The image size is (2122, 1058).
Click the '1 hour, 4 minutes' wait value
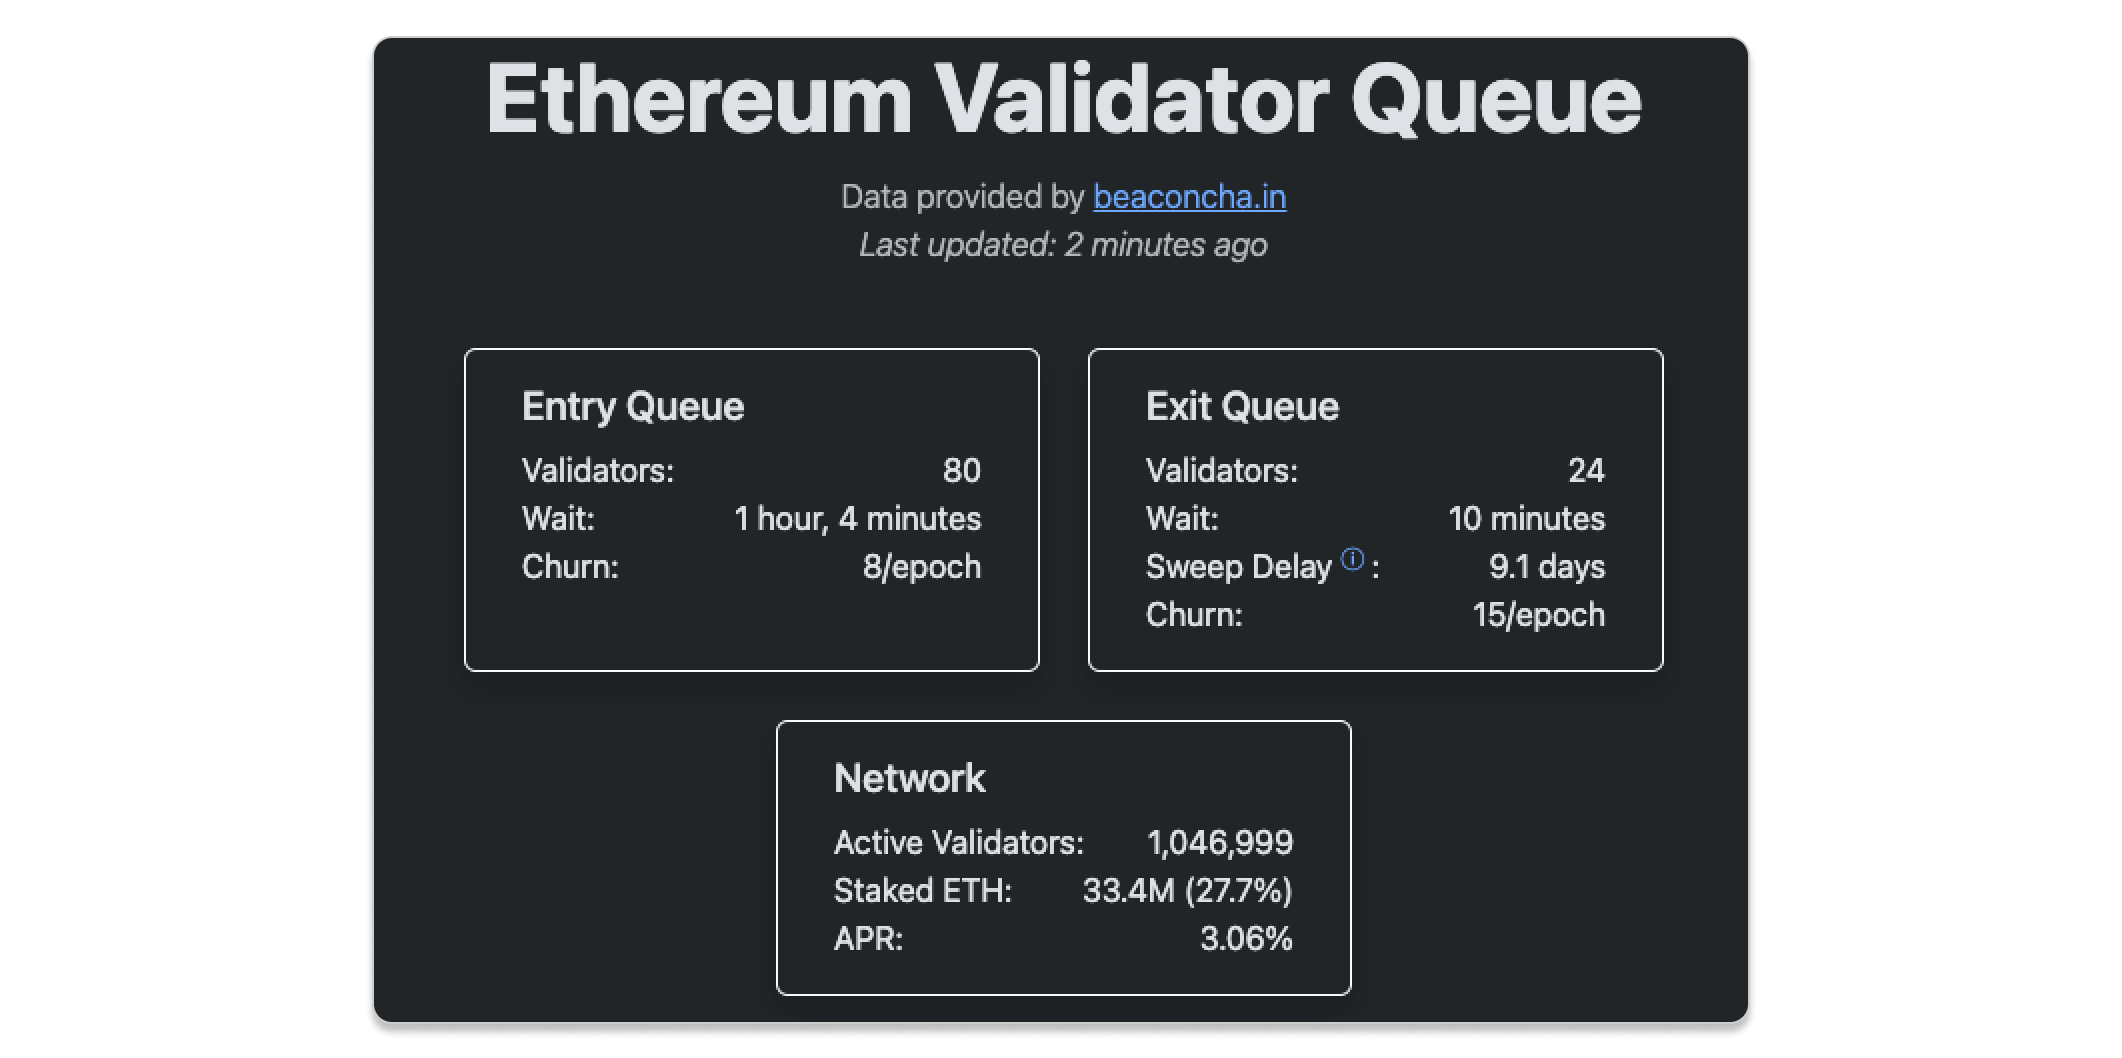[x=857, y=518]
